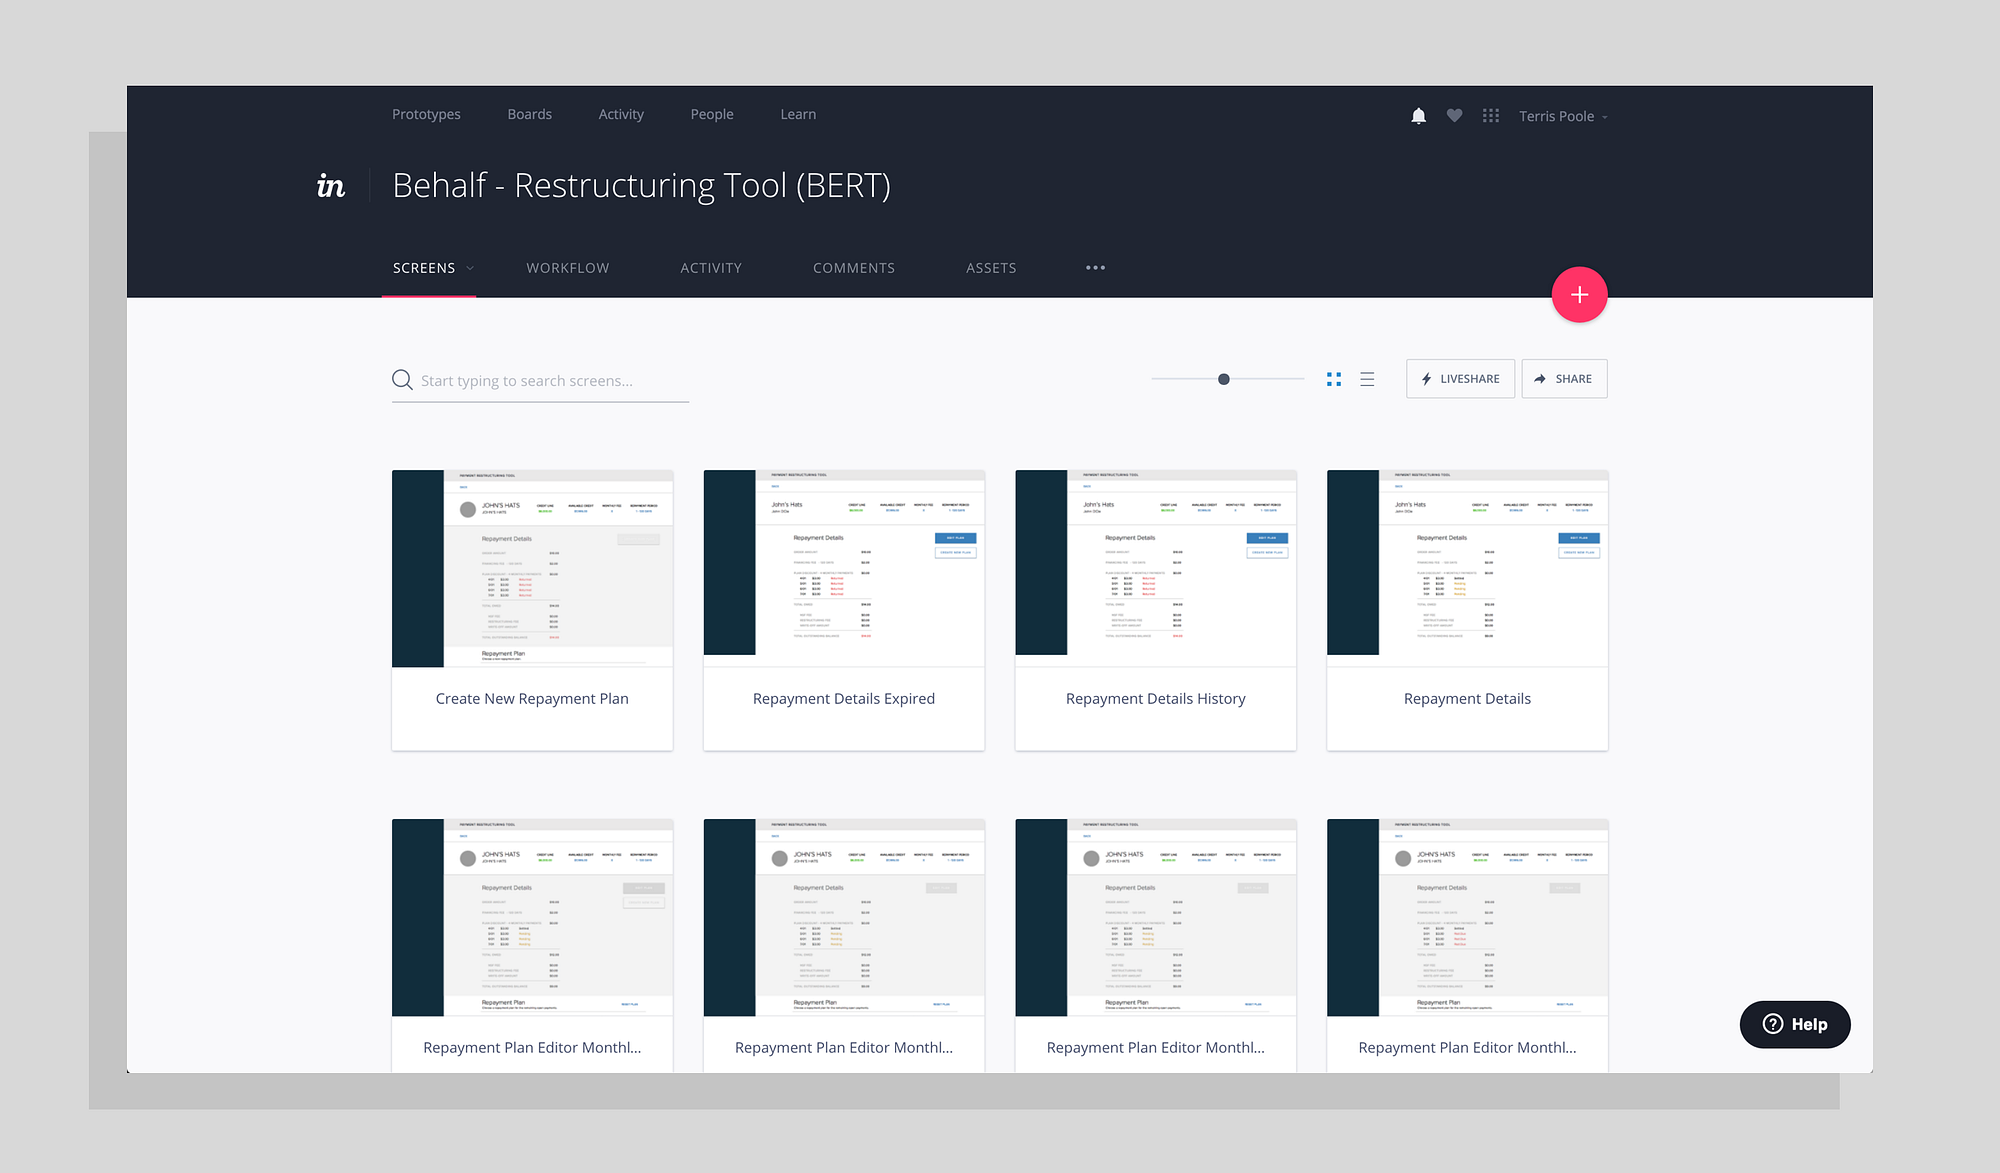The image size is (2000, 1173).
Task: Click the InVision logo
Action: coord(331,186)
